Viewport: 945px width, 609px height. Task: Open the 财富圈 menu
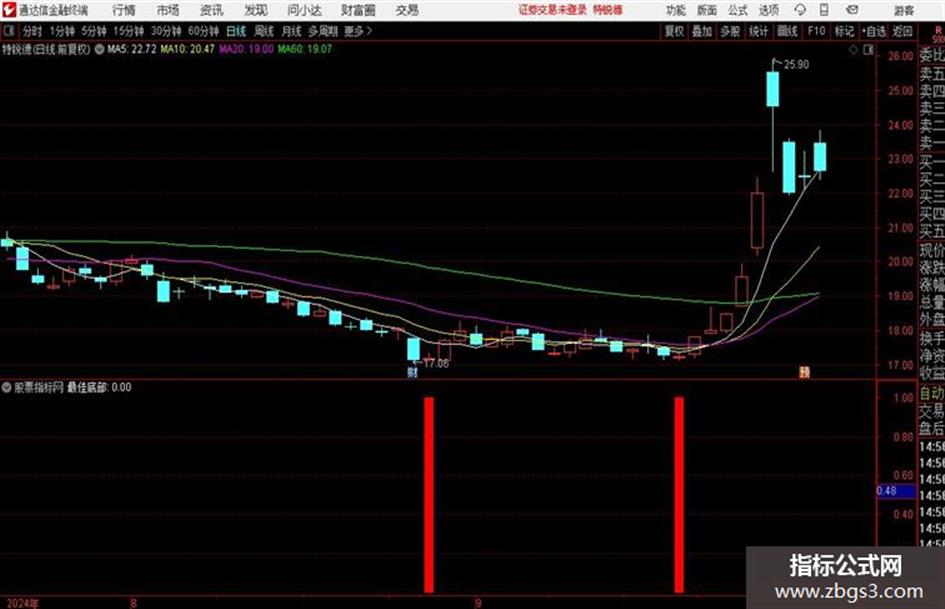point(358,10)
